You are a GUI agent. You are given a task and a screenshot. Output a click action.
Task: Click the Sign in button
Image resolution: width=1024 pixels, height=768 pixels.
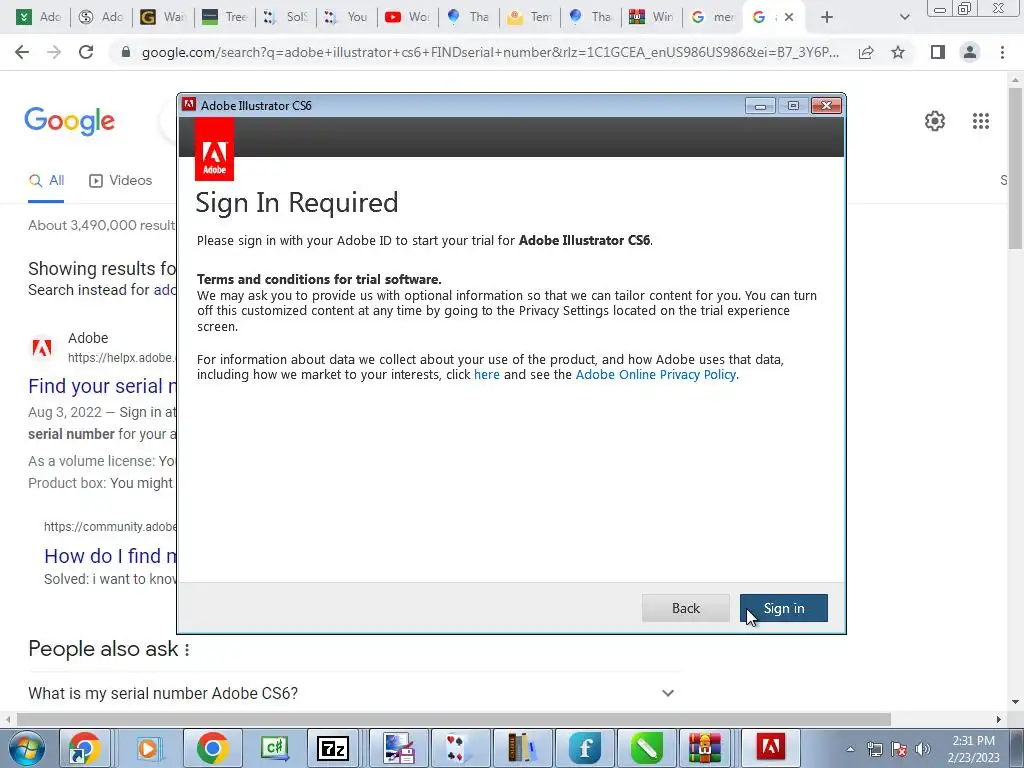click(x=783, y=608)
